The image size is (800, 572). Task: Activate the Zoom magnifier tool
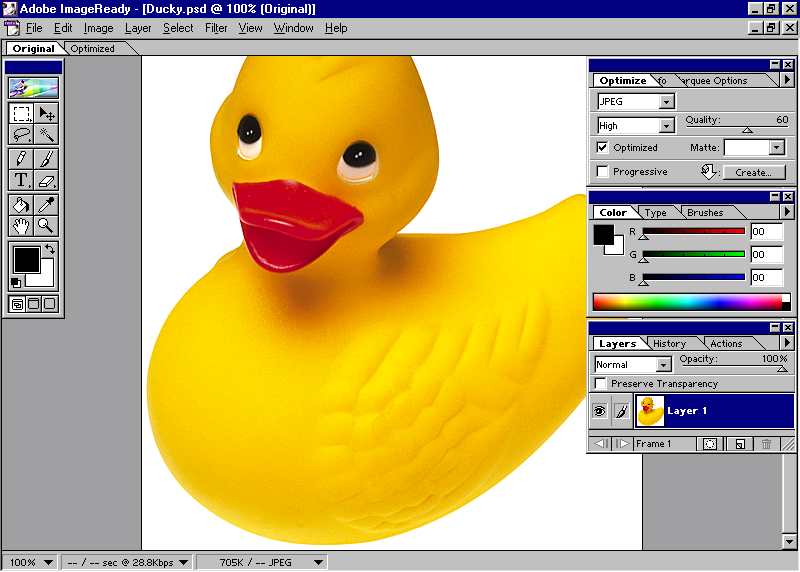[46, 225]
